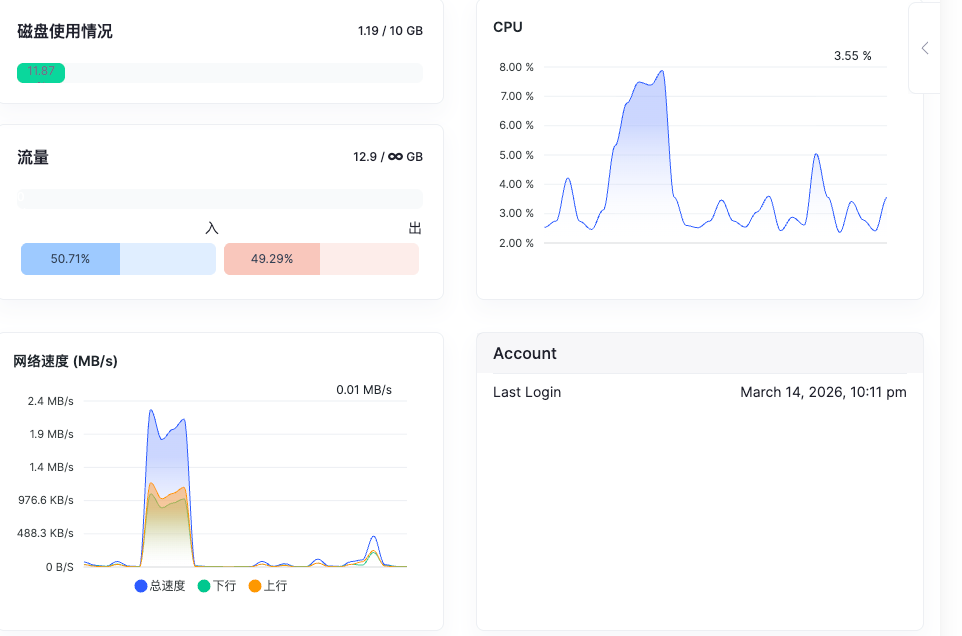Viewport: 962px width, 636px height.
Task: Toggle the 下行 green legend dot
Action: (204, 586)
